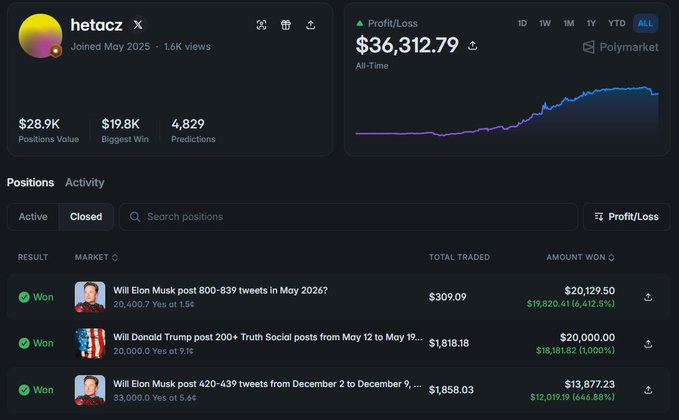
Task: Share the Elon Musk 420-439 tweets position
Action: (648, 390)
